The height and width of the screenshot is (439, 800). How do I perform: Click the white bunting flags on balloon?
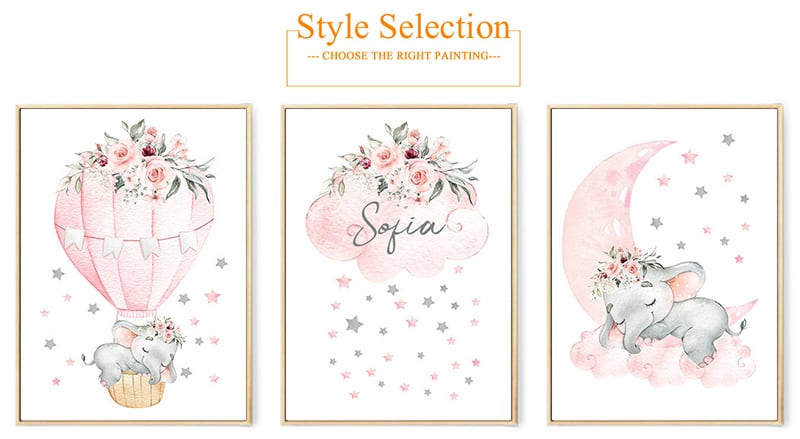click(x=132, y=242)
